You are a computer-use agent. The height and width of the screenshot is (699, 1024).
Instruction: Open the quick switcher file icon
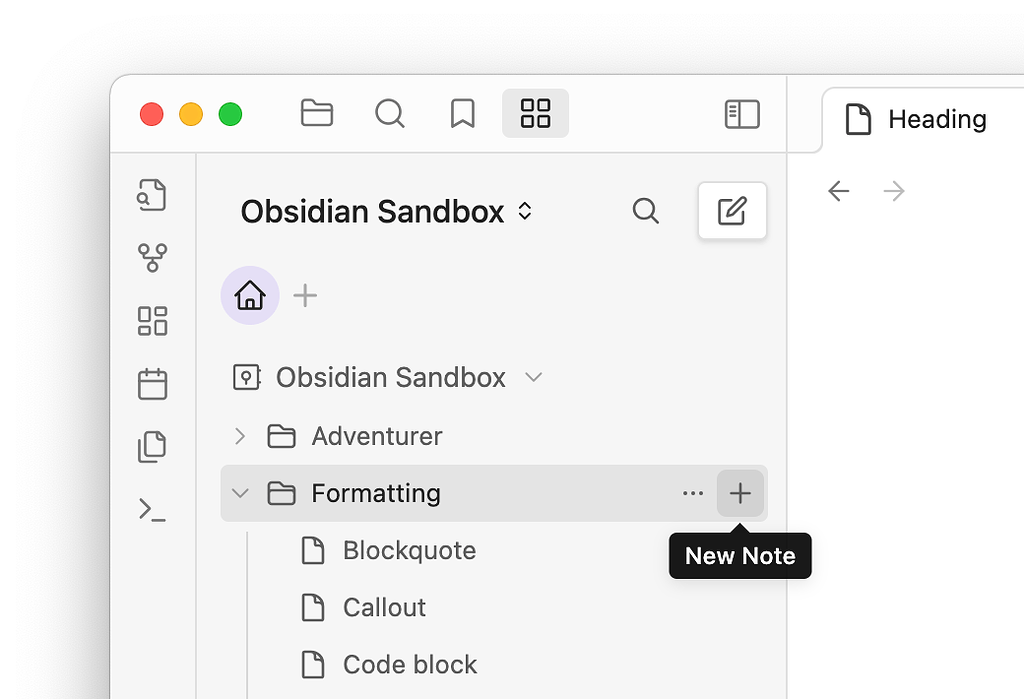point(152,195)
